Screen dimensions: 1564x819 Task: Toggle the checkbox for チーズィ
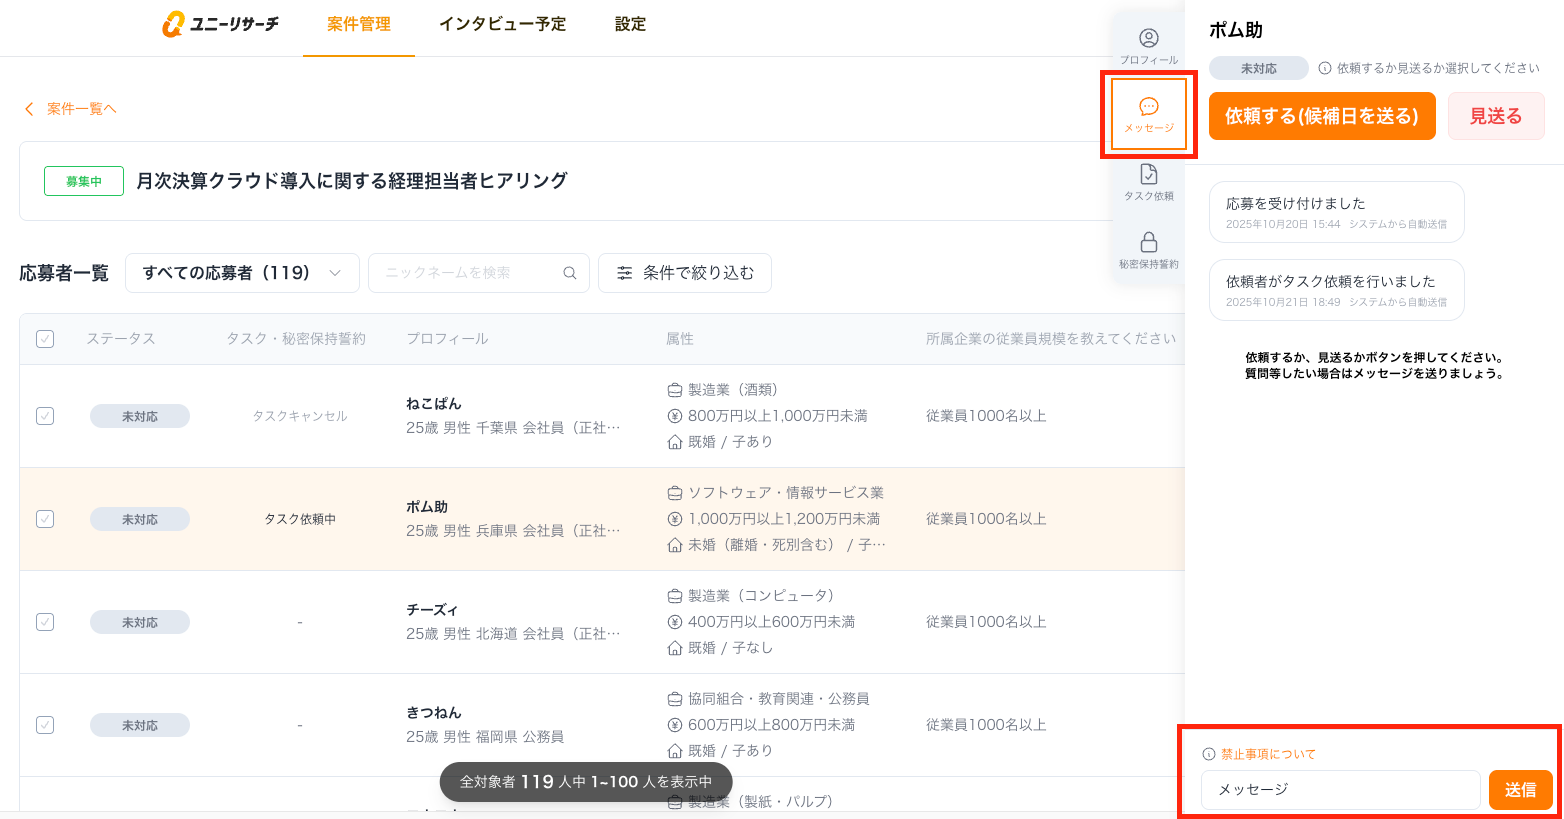coord(45,622)
